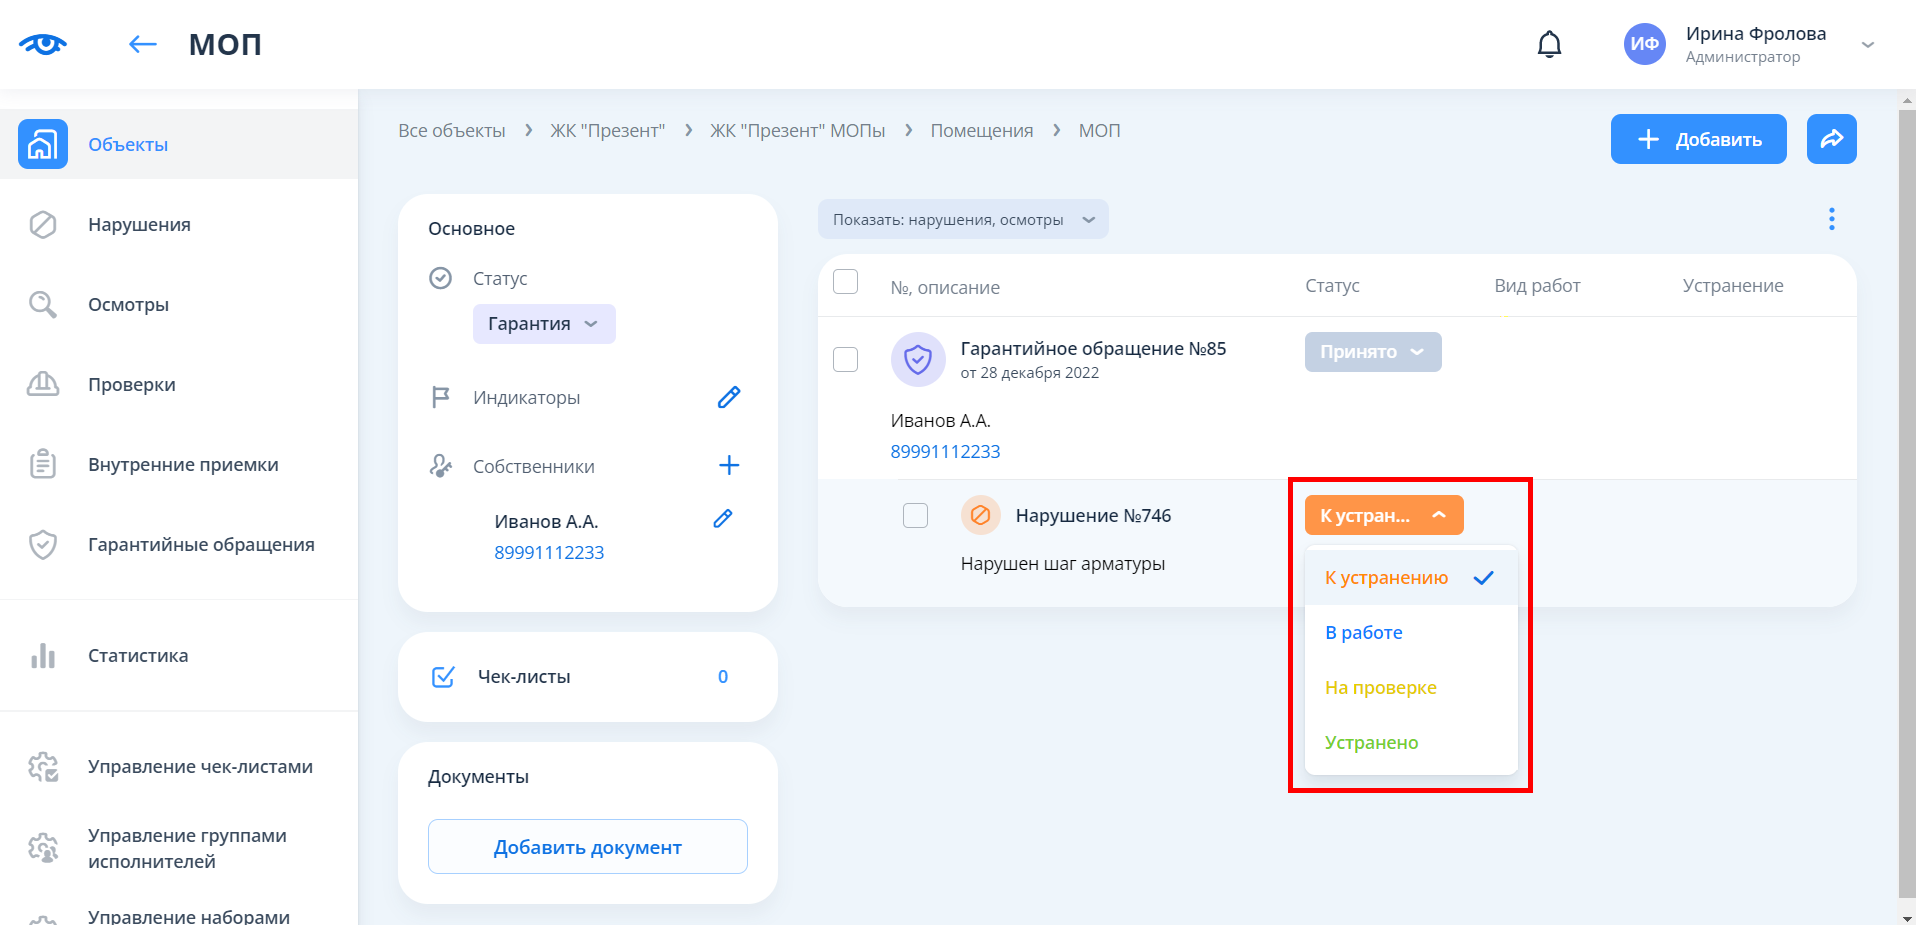Screen dimensions: 1916x925
Task: Check the Гарантийное обращение №85 checkbox
Action: click(846, 359)
